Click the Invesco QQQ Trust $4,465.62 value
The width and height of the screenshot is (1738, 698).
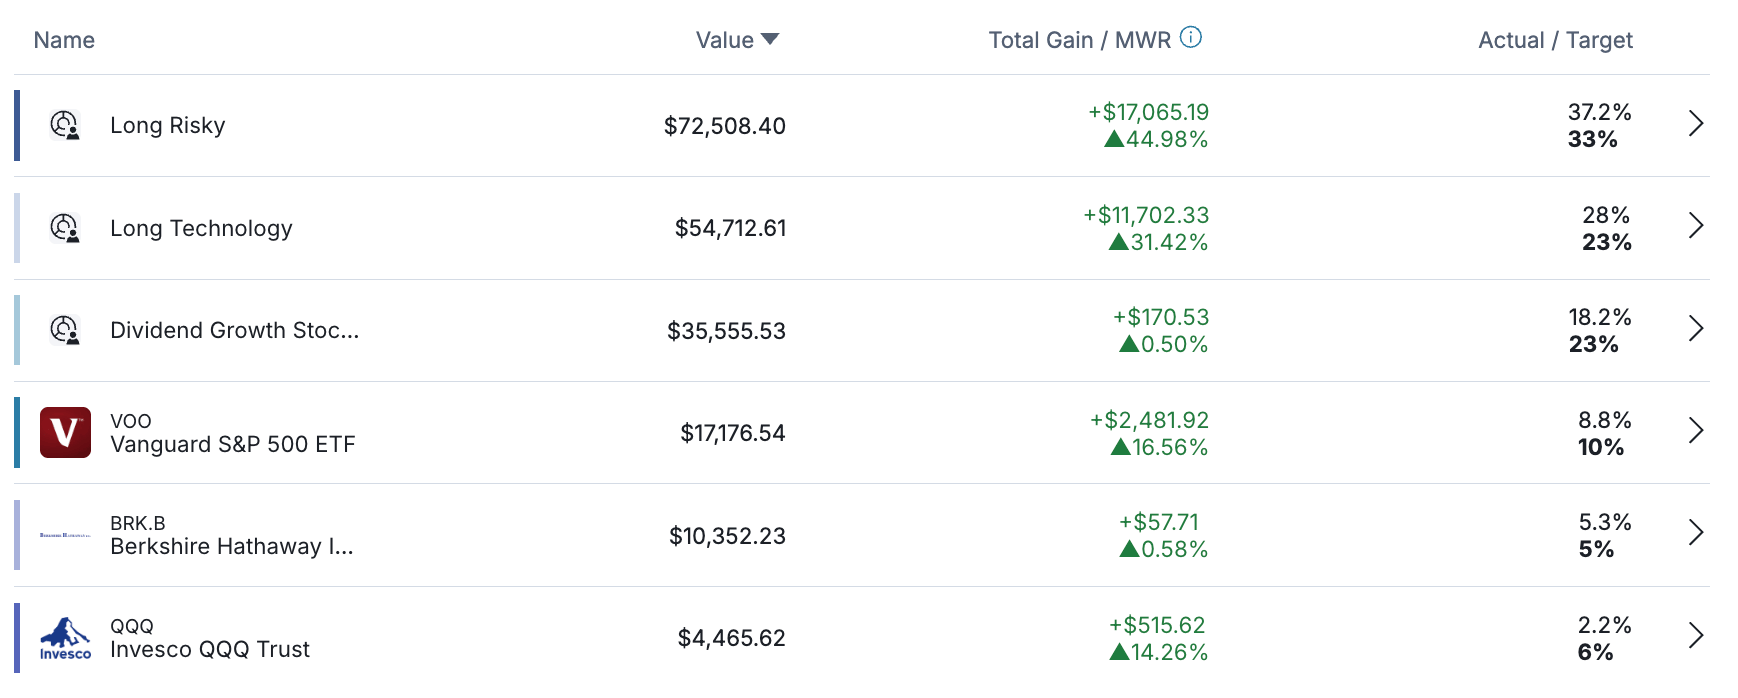[731, 638]
